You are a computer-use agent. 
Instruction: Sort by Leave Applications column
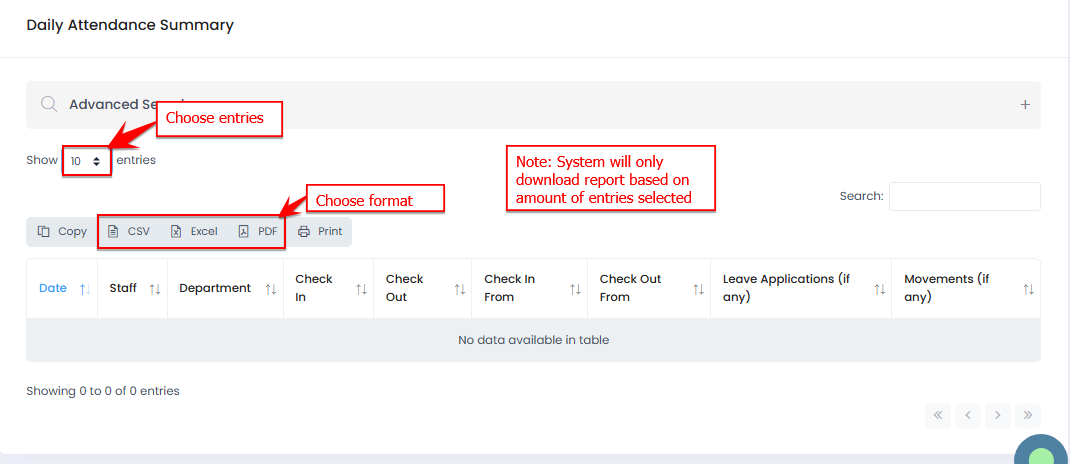click(801, 288)
